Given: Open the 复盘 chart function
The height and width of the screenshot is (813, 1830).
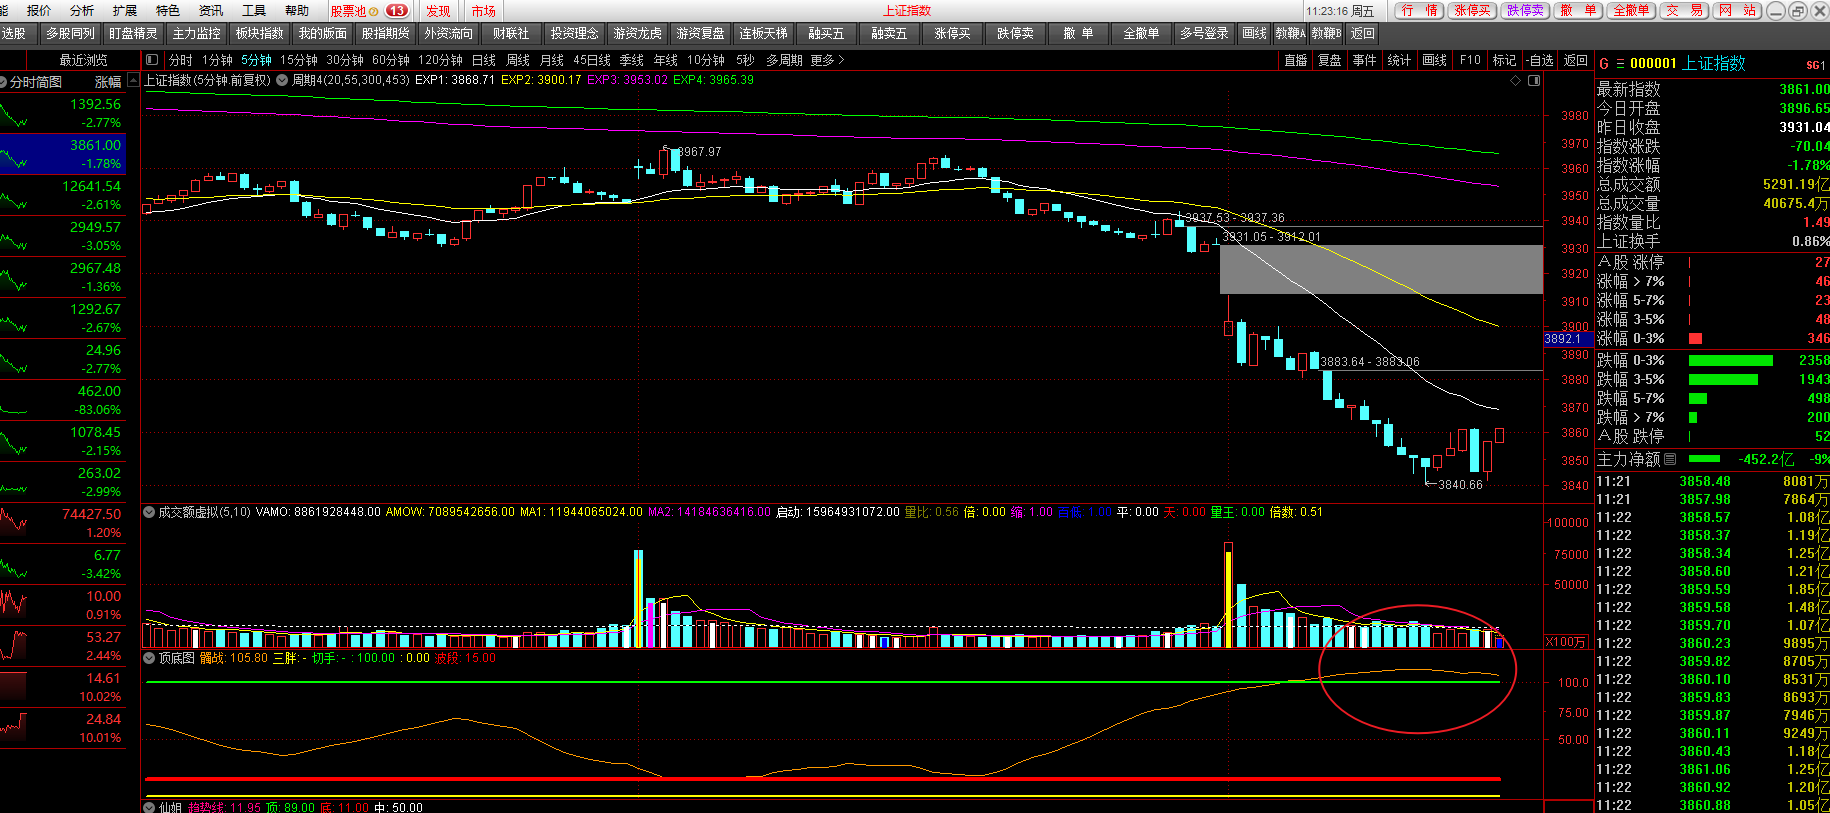Looking at the screenshot, I should [x=1330, y=60].
